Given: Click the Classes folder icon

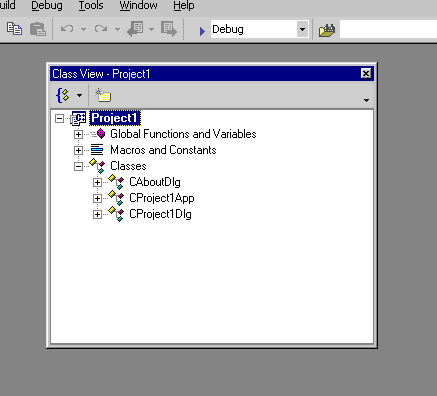Looking at the screenshot, I should click(97, 166).
